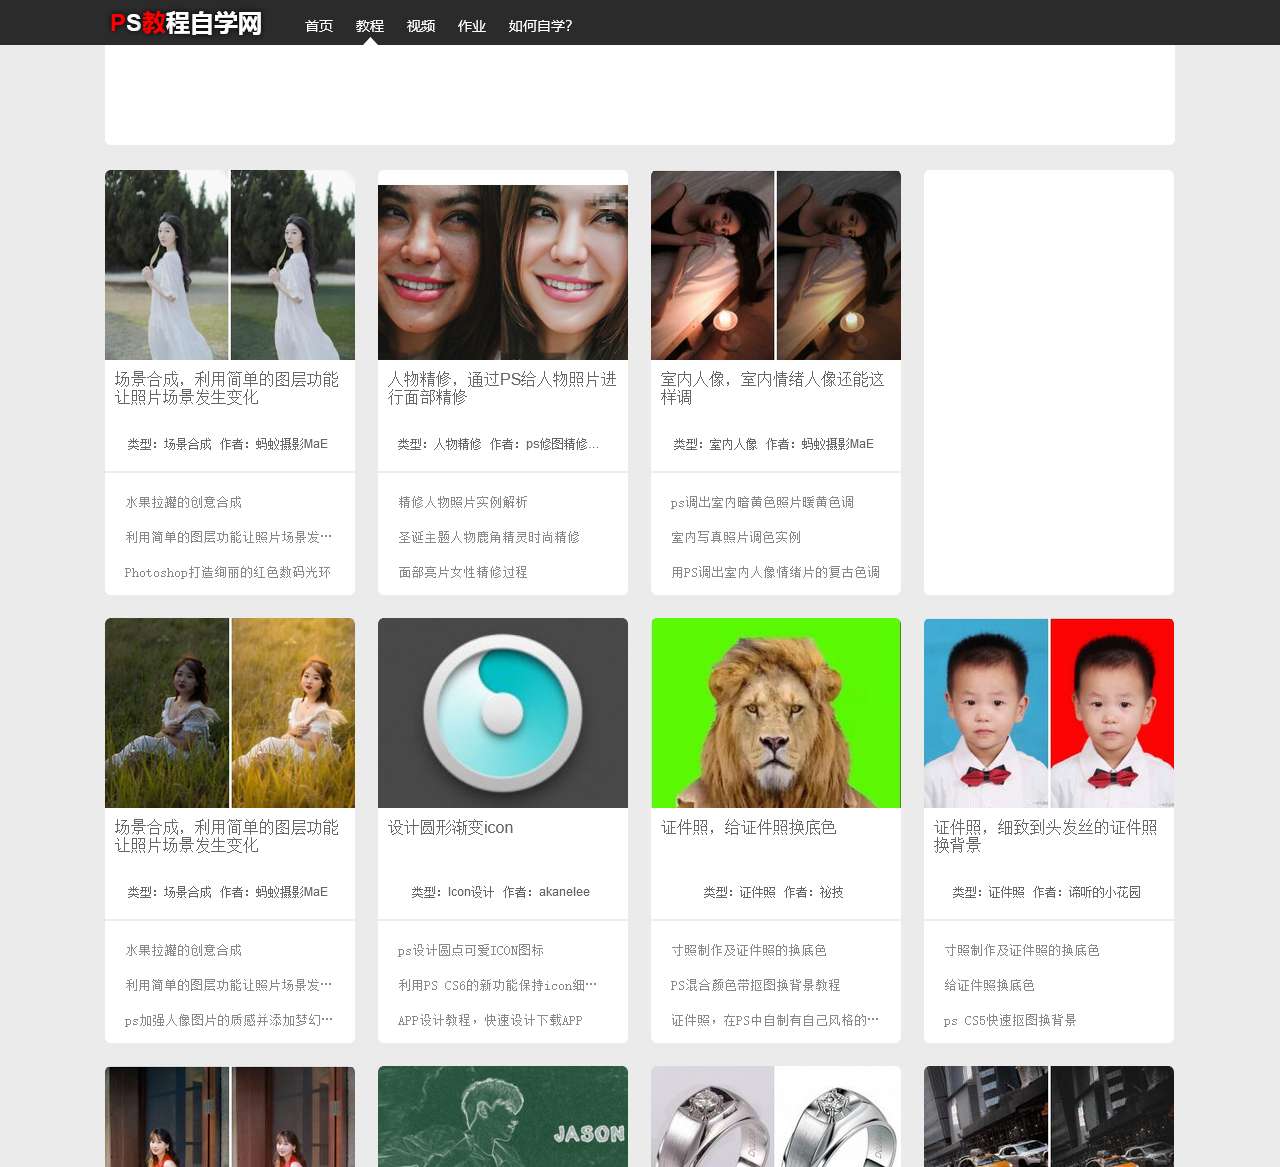Open title 室内人像，室内情绪人像还能这样调

coord(773,388)
